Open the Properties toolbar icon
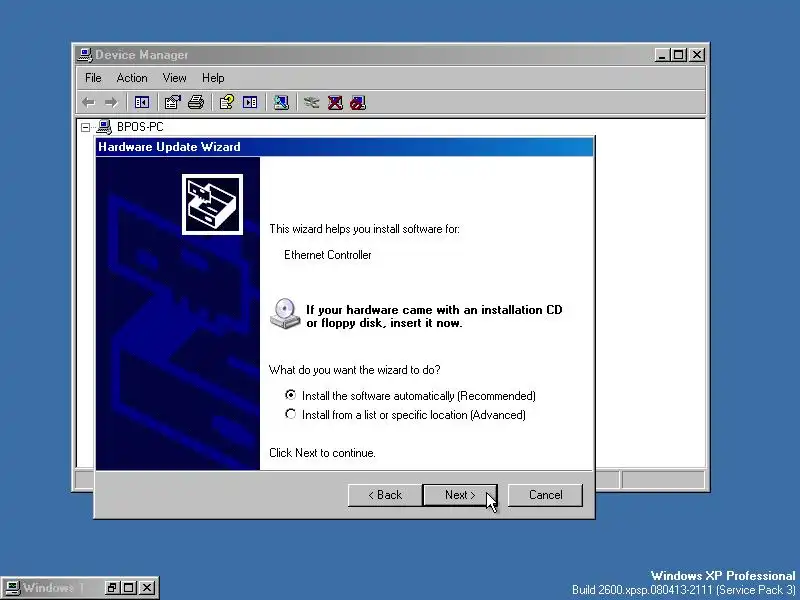The width and height of the screenshot is (800, 600). pos(173,103)
